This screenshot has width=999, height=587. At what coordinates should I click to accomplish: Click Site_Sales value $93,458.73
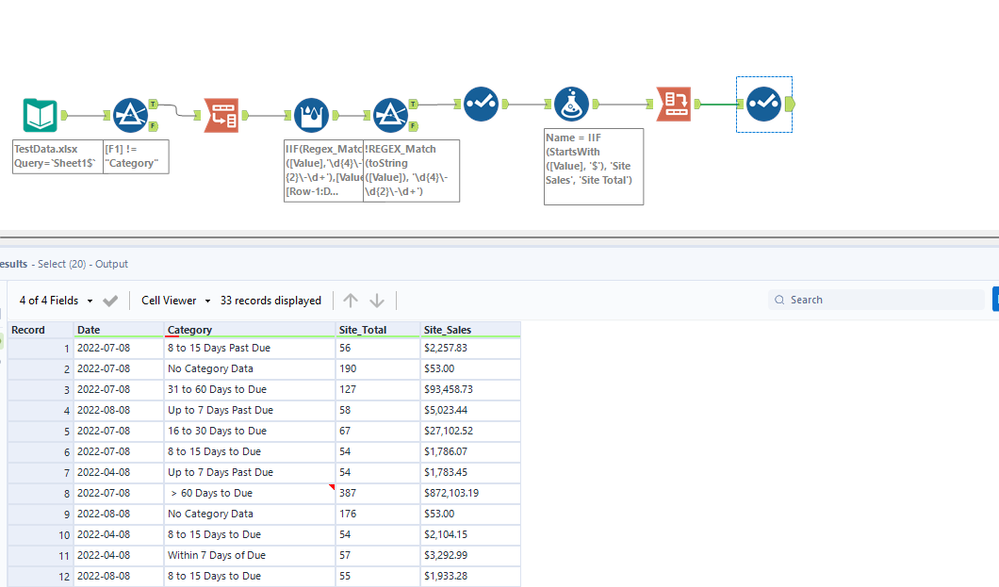[470, 389]
